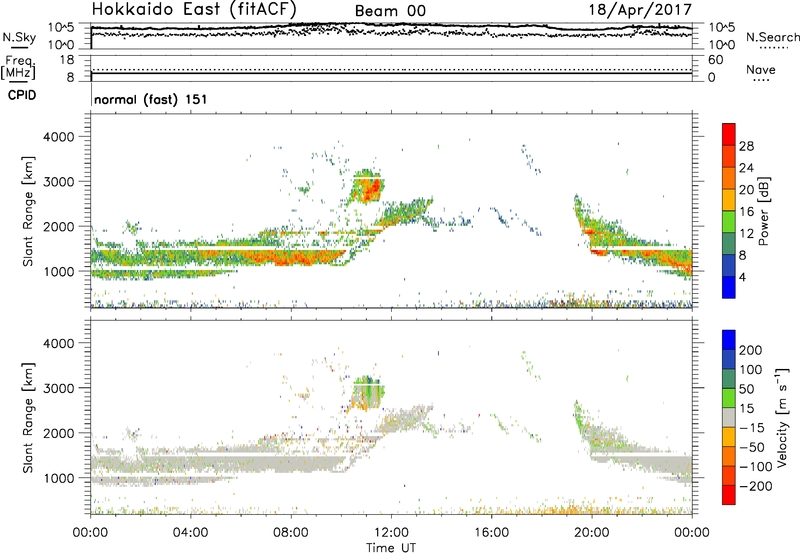Click the right '10^0' noise axis label

[x=722, y=45]
